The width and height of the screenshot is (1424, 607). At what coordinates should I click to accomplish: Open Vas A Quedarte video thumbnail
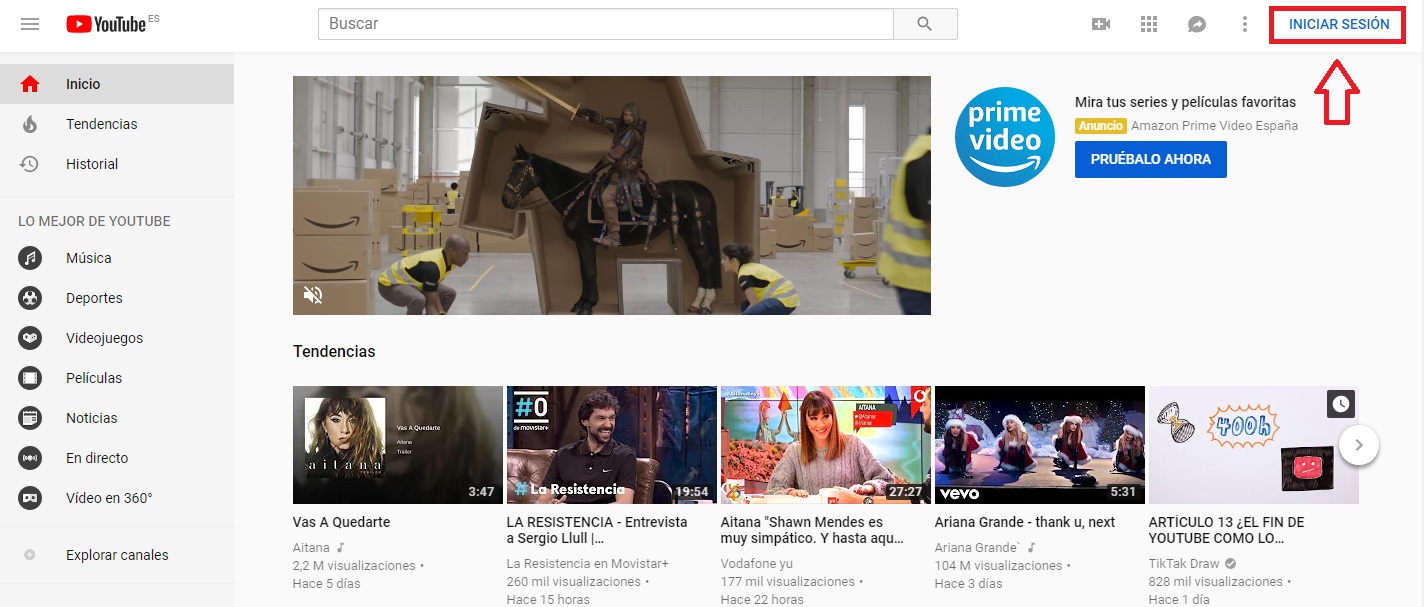pyautogui.click(x=398, y=445)
